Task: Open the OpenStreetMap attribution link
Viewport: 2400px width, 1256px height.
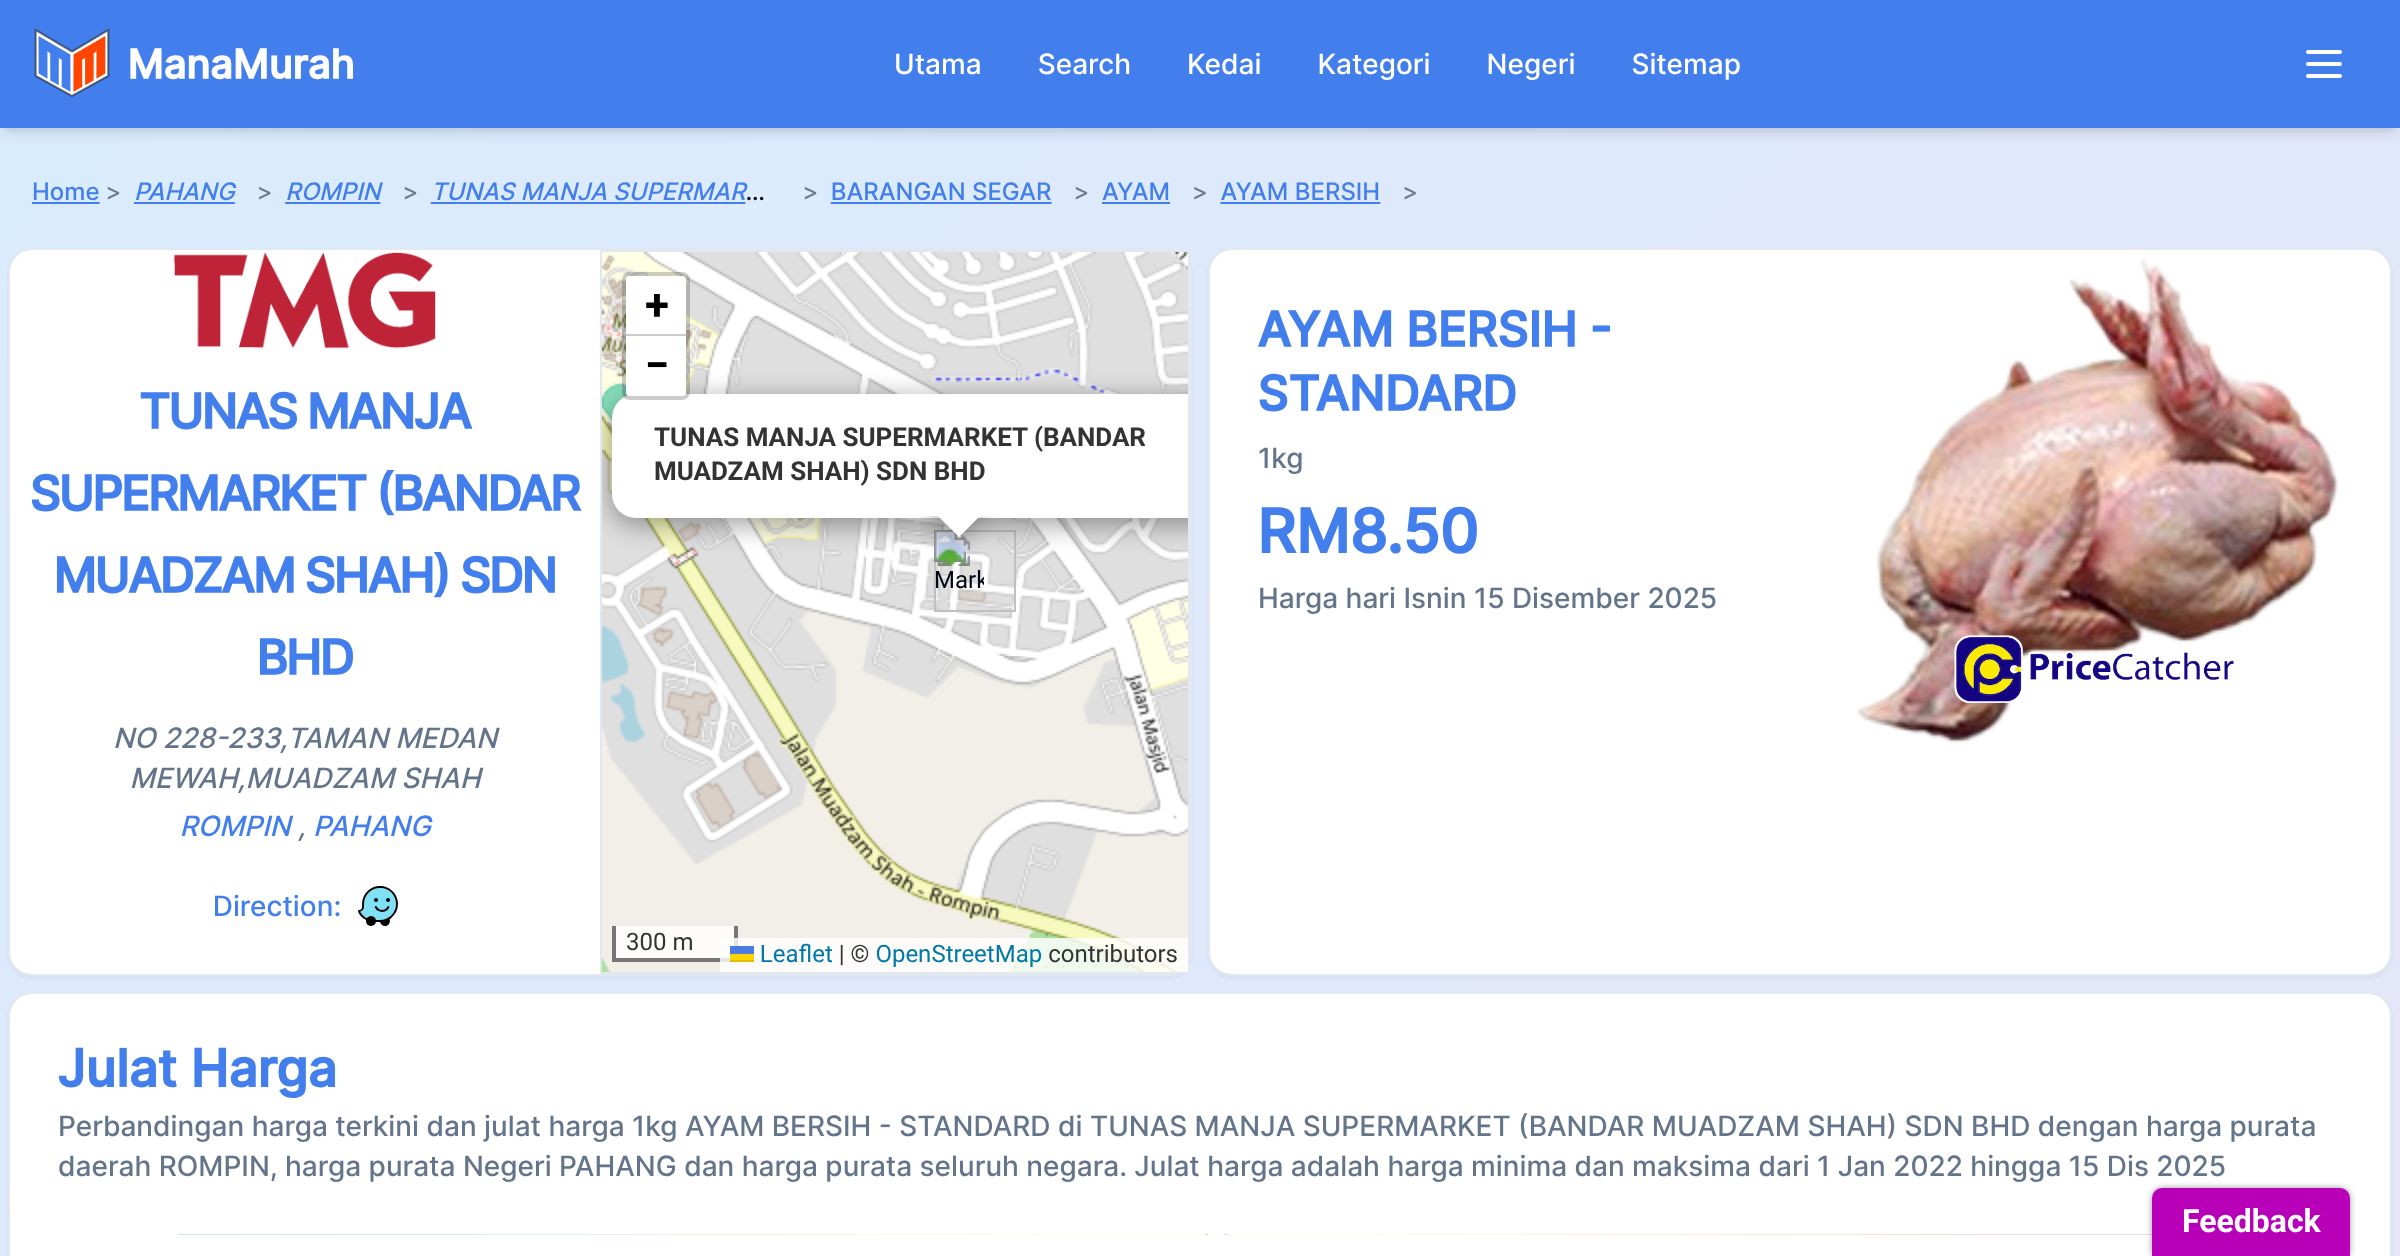Action: (958, 954)
